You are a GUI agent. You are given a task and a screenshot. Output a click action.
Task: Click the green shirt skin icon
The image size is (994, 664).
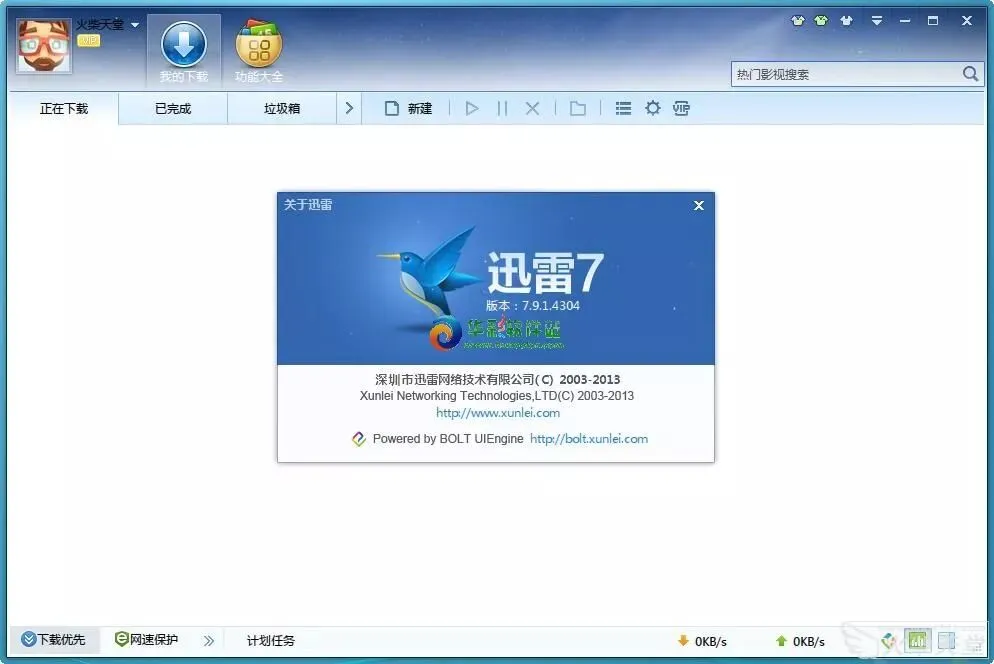[822, 21]
